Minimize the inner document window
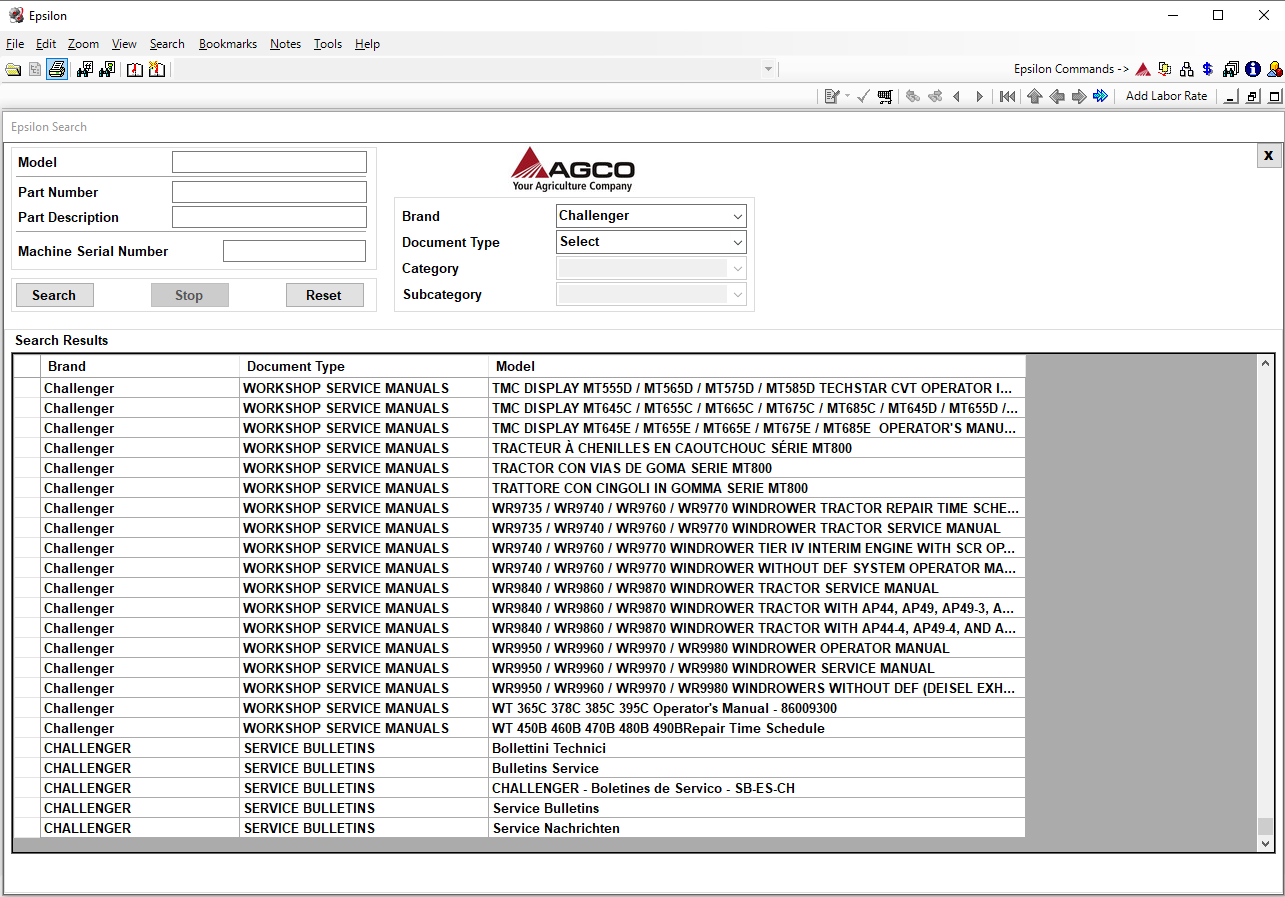 click(x=1230, y=96)
